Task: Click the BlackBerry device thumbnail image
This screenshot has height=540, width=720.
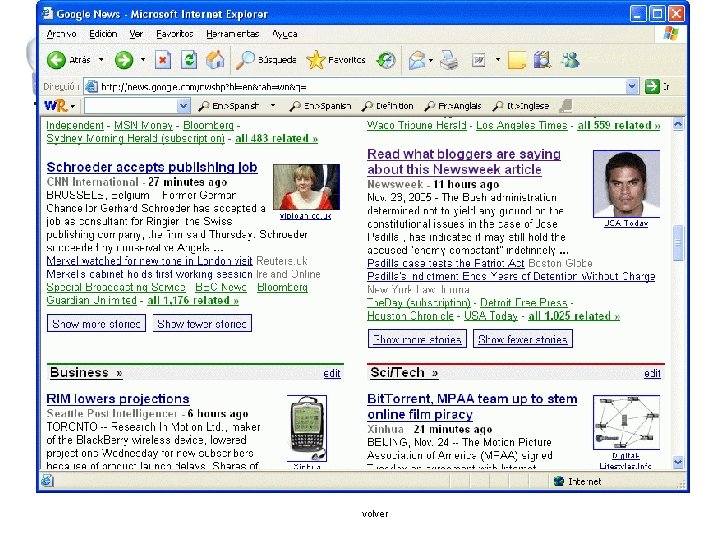Action: pyautogui.click(x=307, y=428)
